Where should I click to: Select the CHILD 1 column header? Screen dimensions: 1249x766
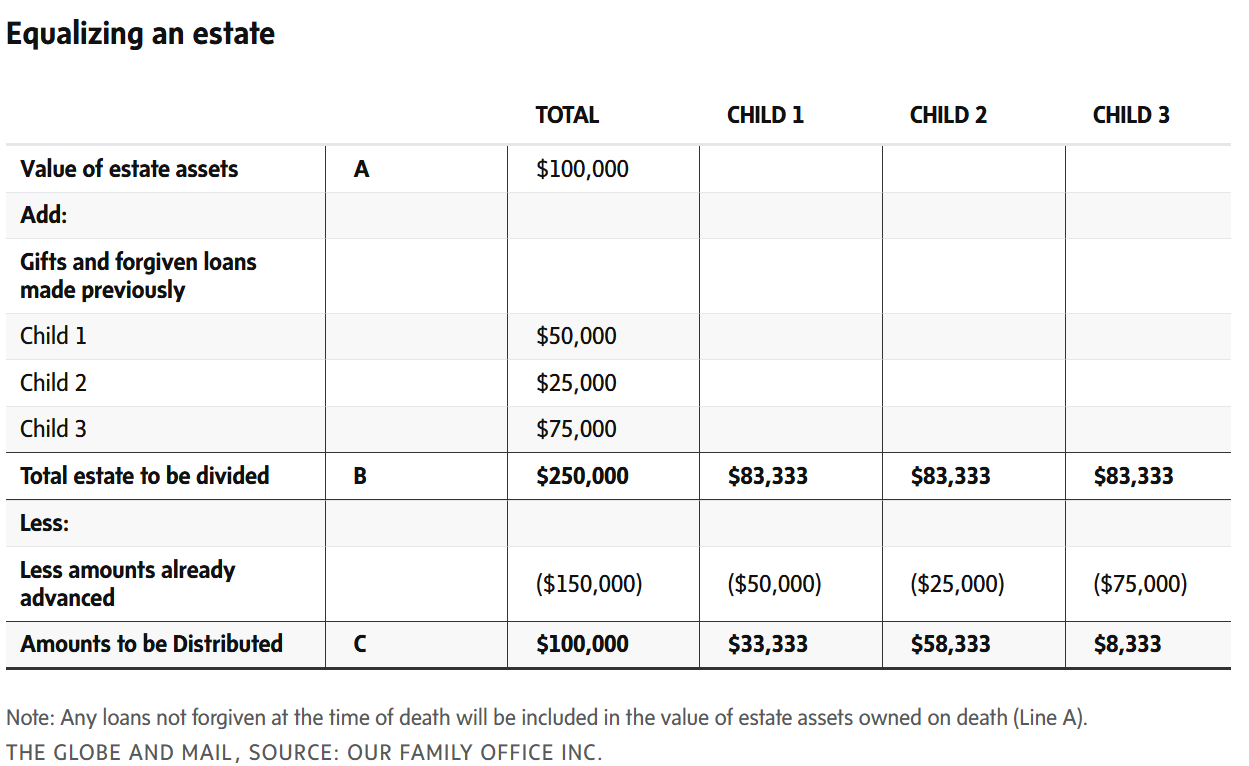765,115
